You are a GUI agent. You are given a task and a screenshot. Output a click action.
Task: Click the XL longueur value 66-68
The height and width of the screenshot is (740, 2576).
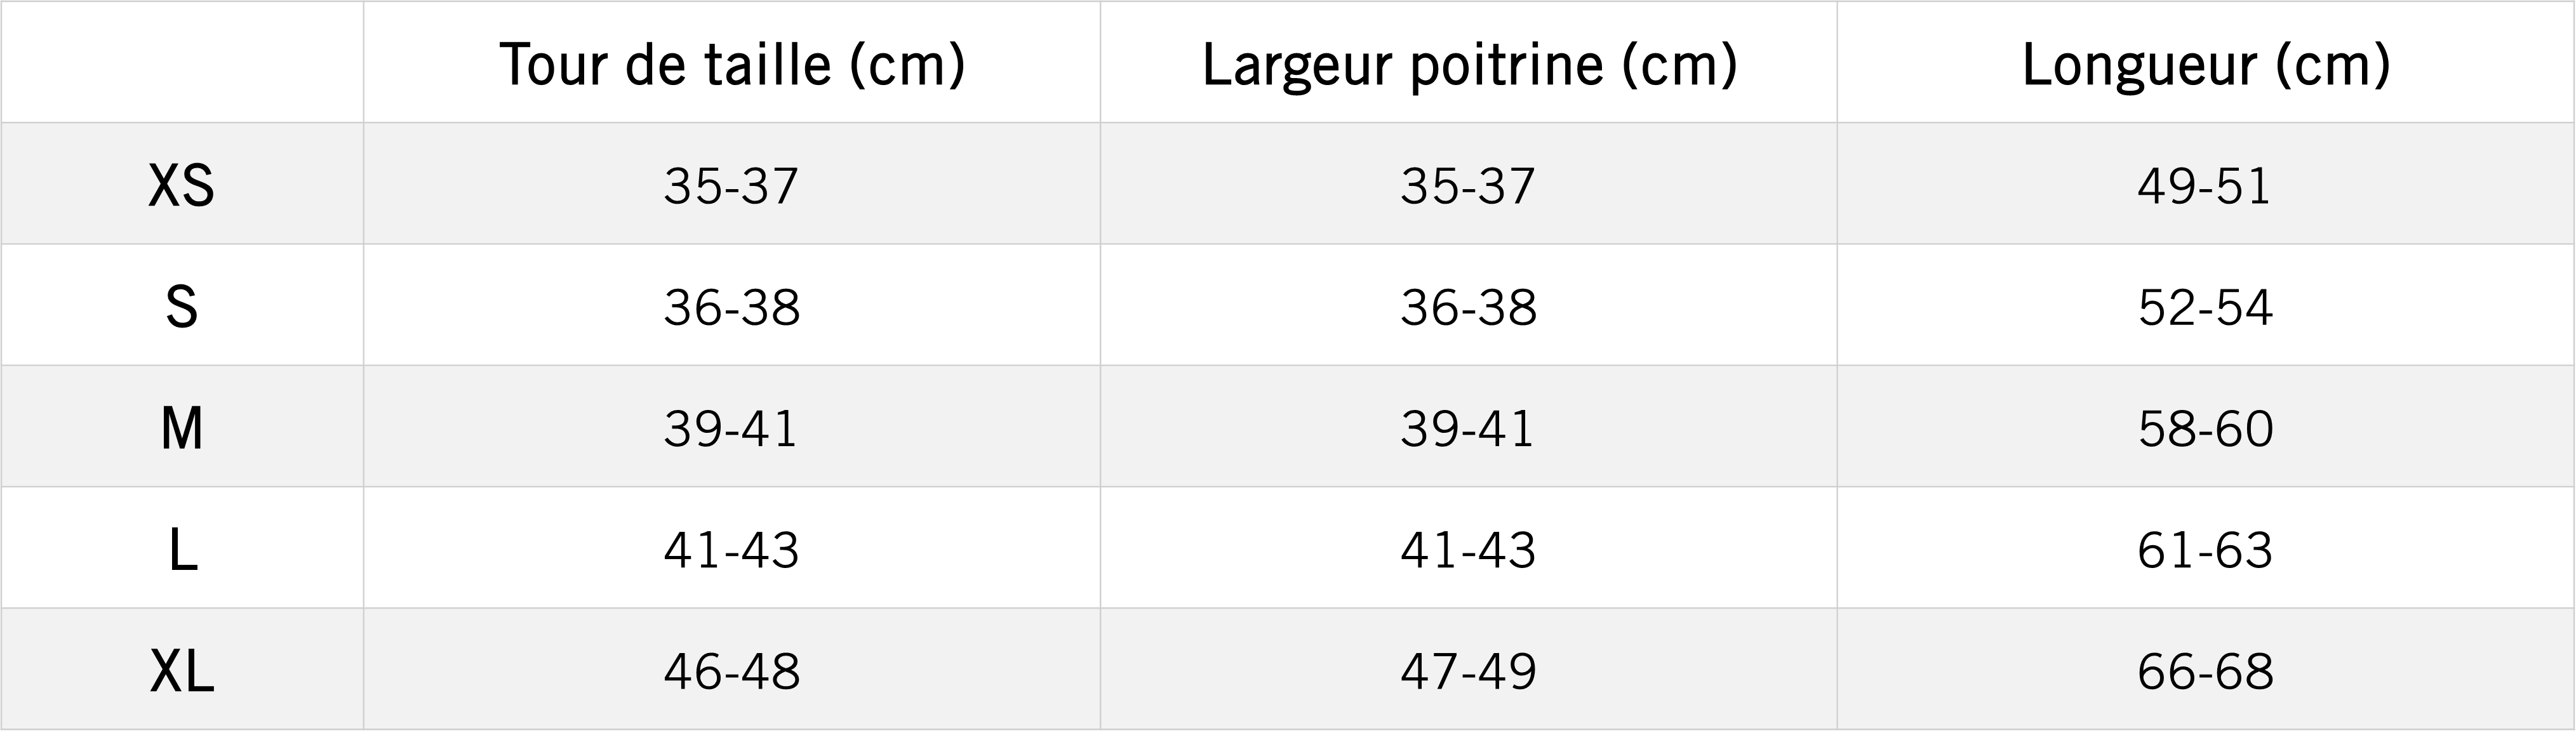[2205, 671]
